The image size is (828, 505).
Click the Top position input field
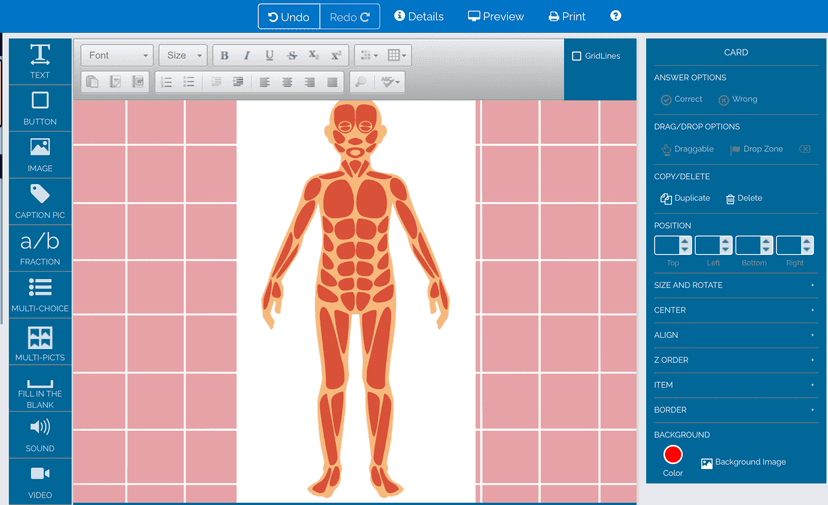[667, 245]
